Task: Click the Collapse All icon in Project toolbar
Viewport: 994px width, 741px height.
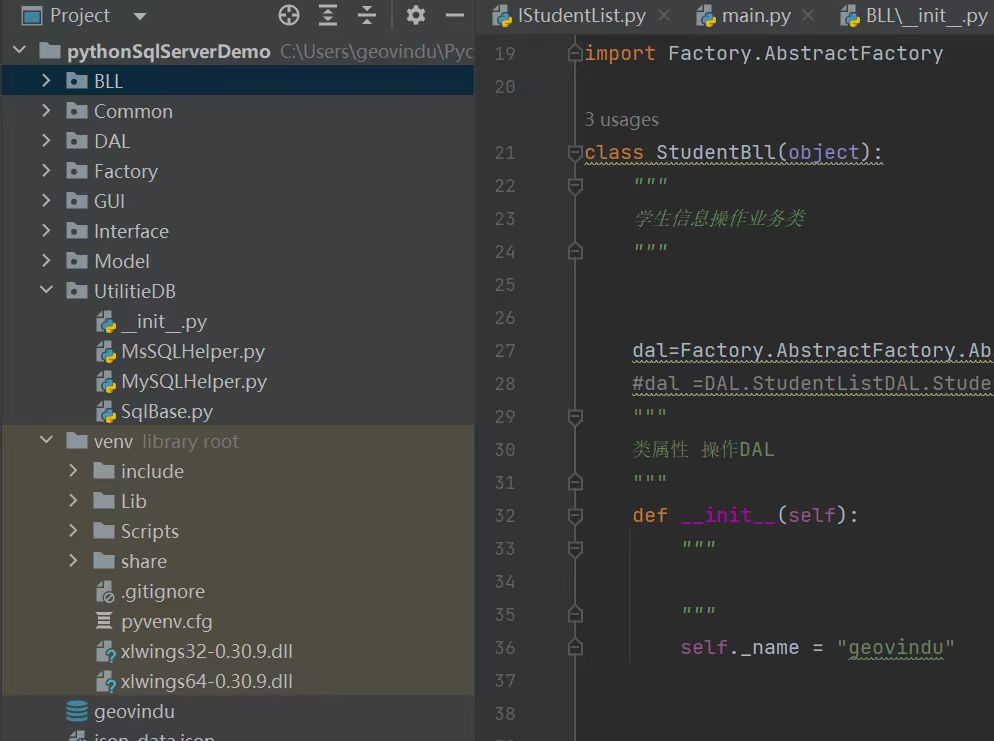Action: (x=367, y=15)
